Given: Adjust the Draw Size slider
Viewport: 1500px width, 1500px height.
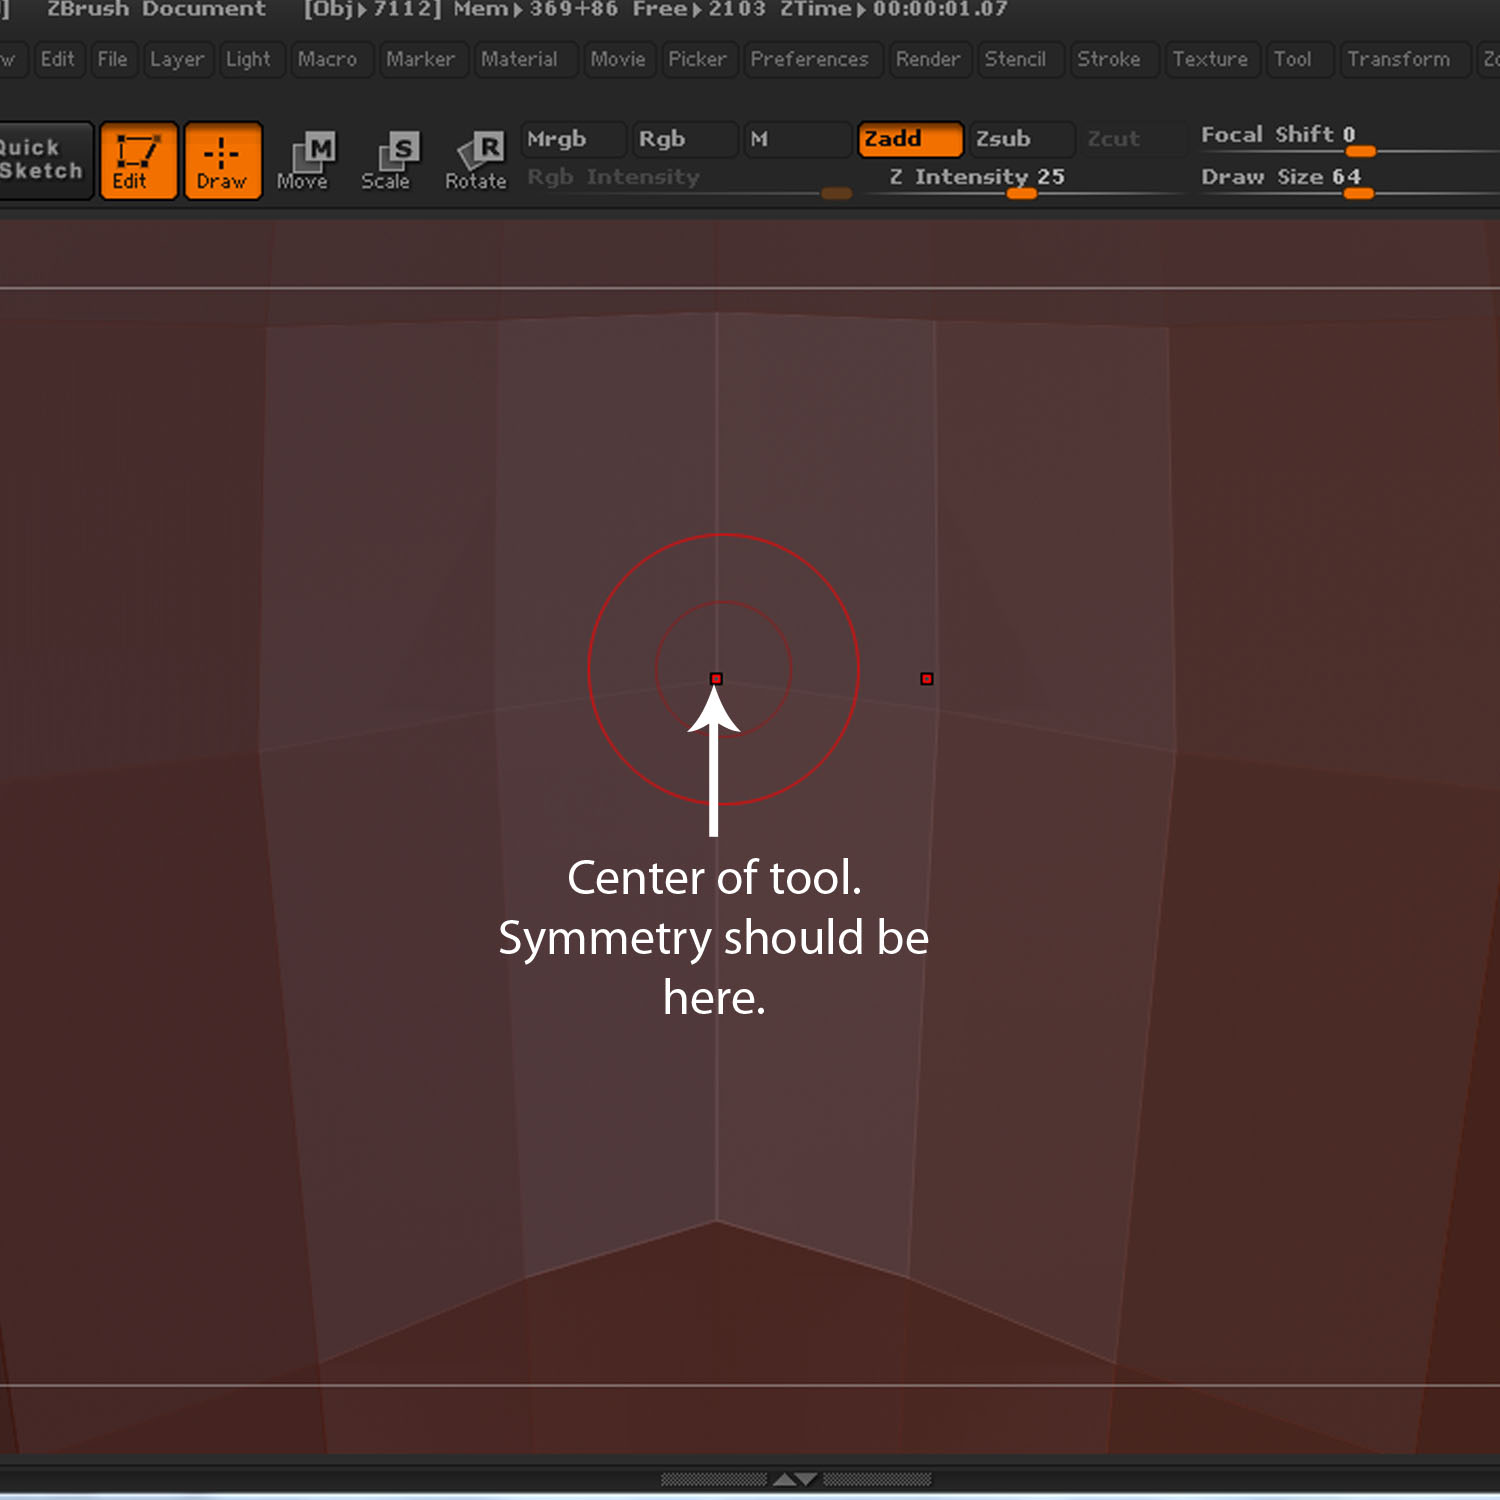Looking at the screenshot, I should [1358, 194].
